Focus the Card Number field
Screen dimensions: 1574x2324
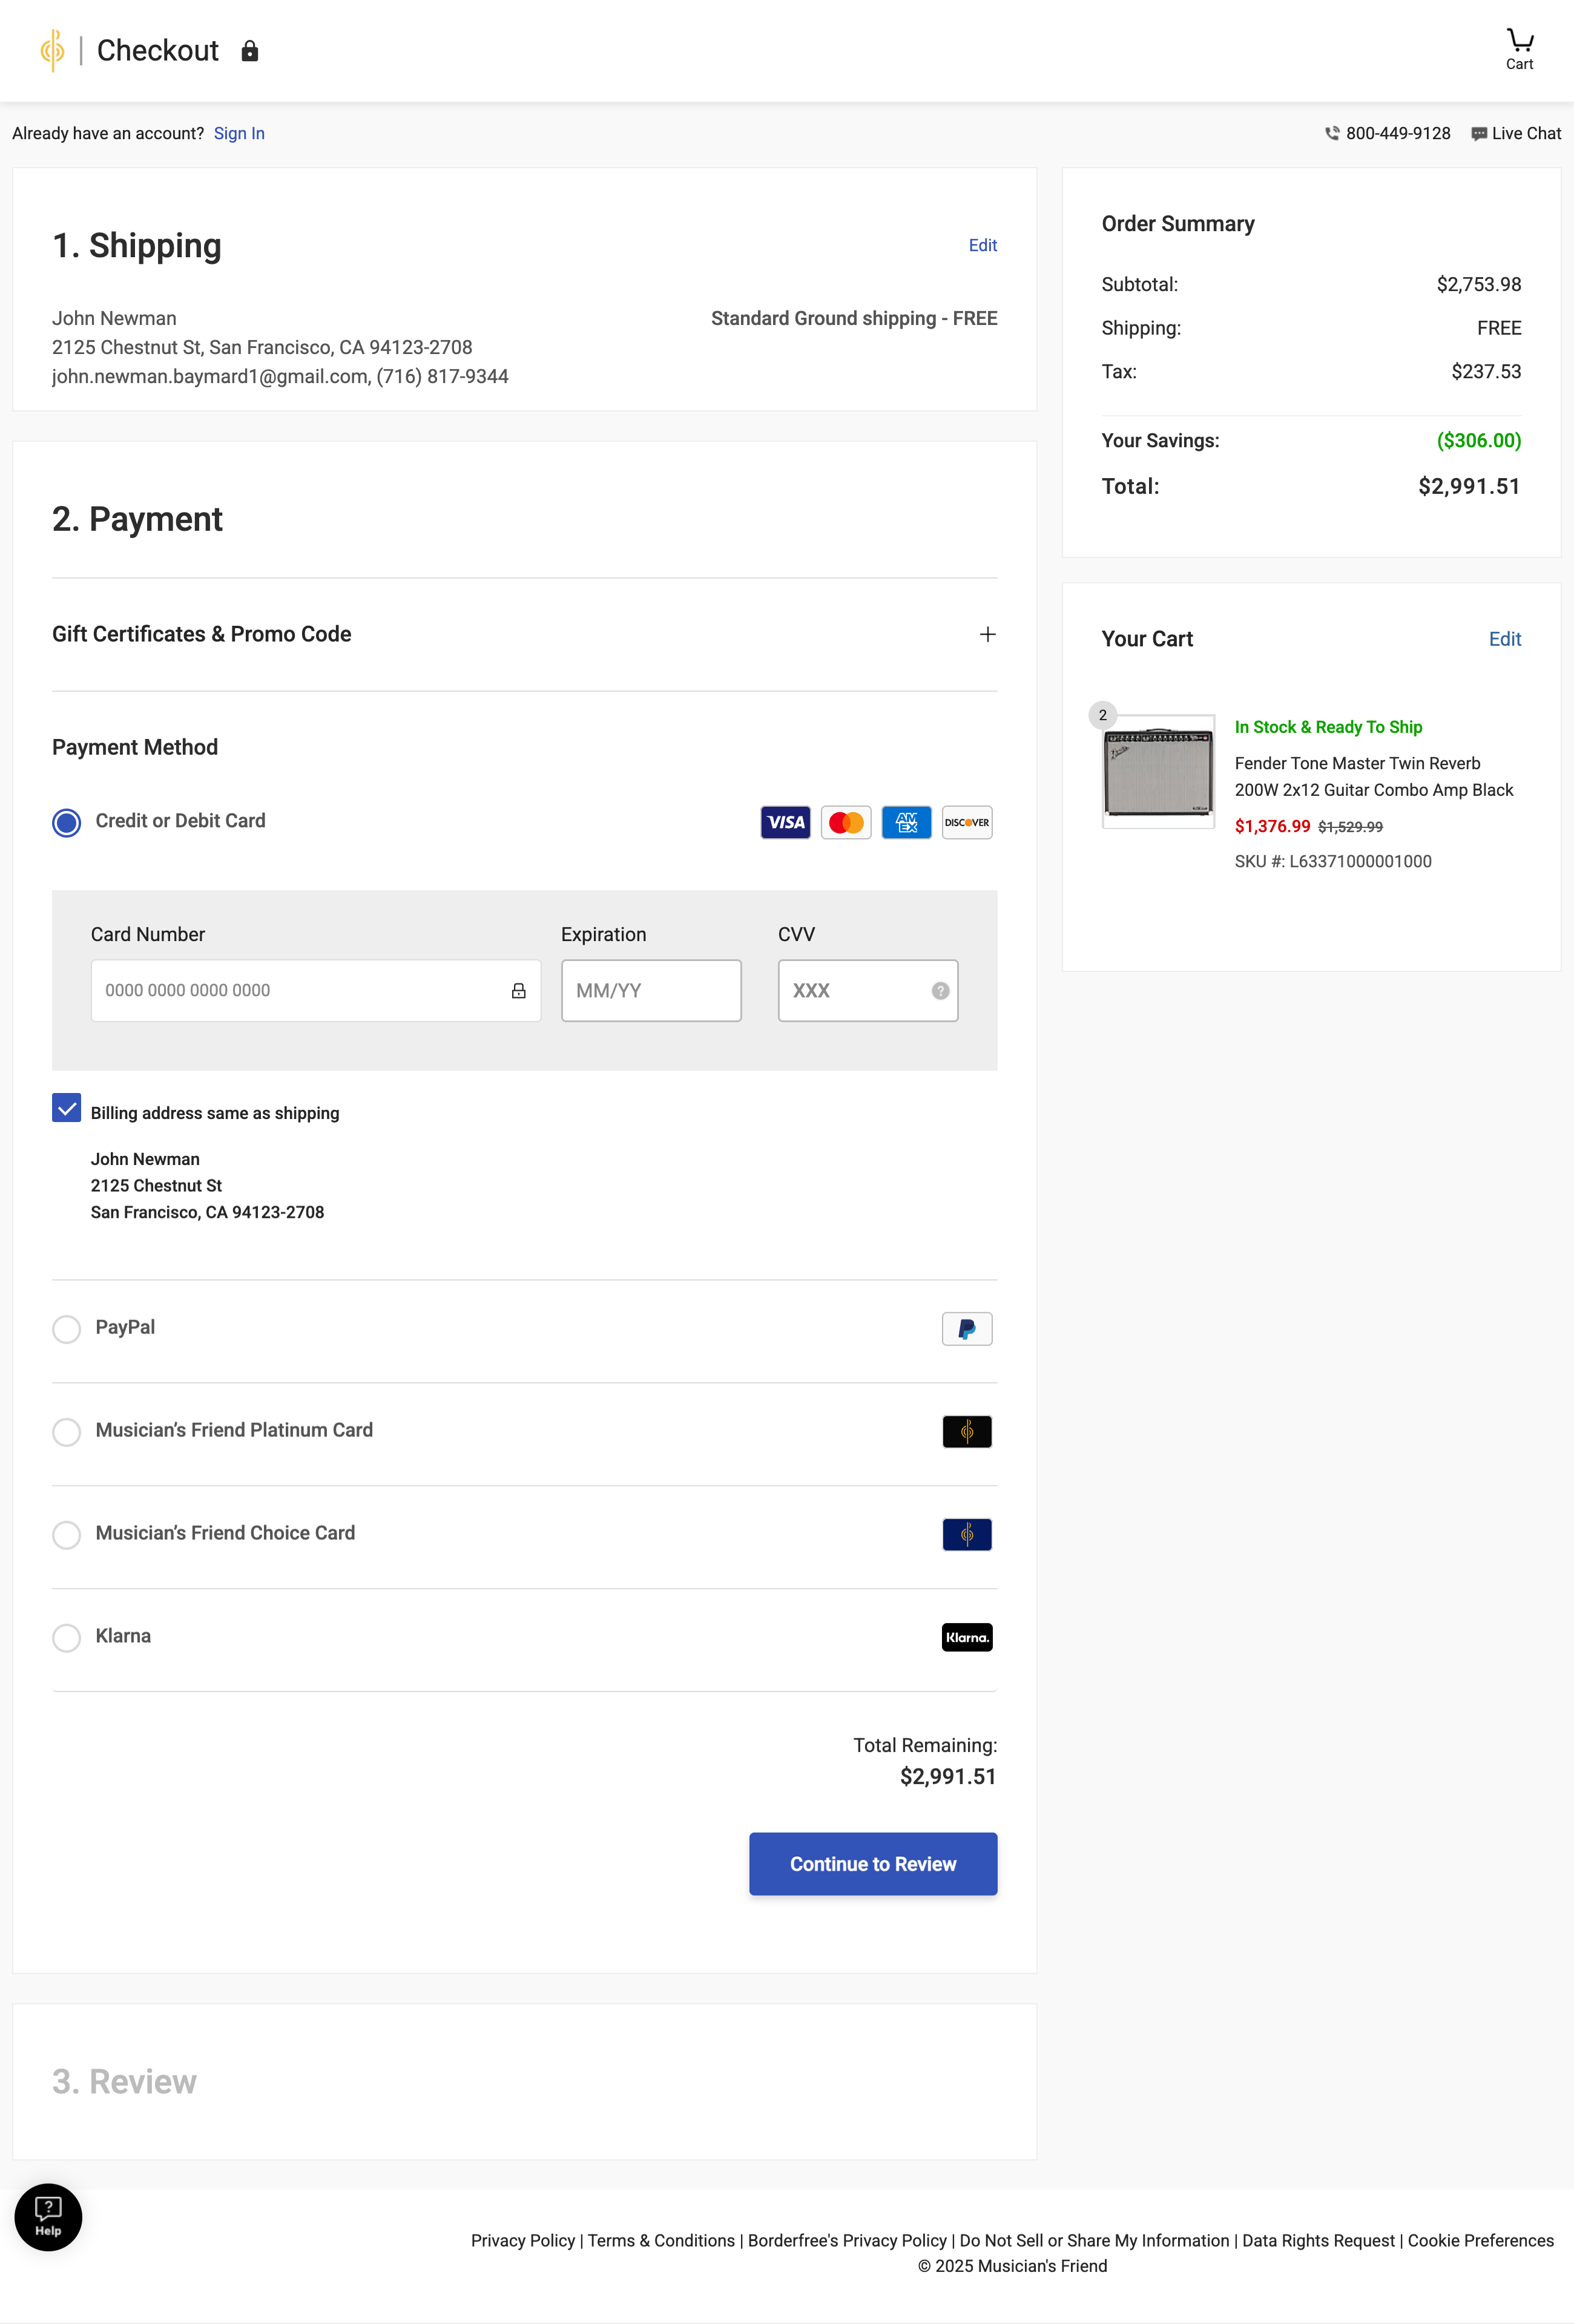(x=300, y=990)
